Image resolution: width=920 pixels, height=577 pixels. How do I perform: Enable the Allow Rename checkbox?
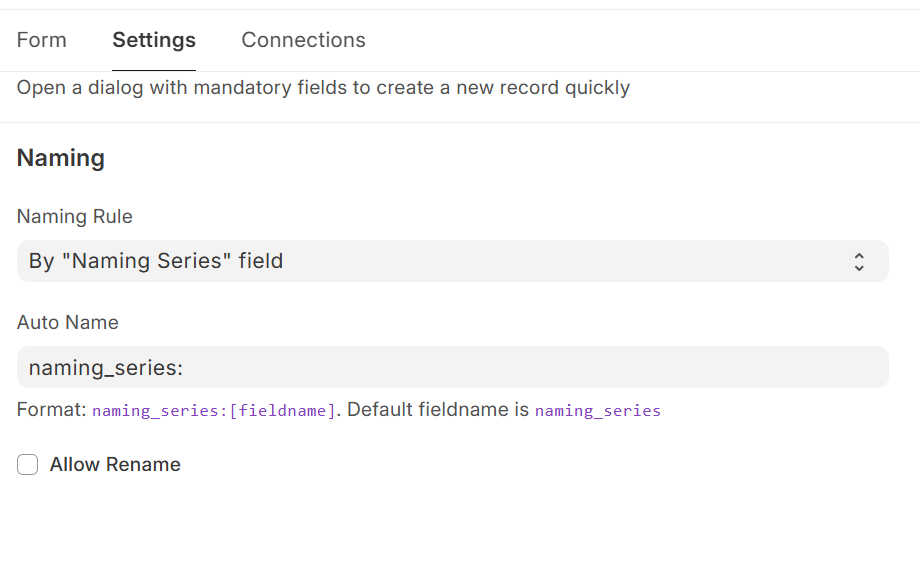click(x=28, y=464)
